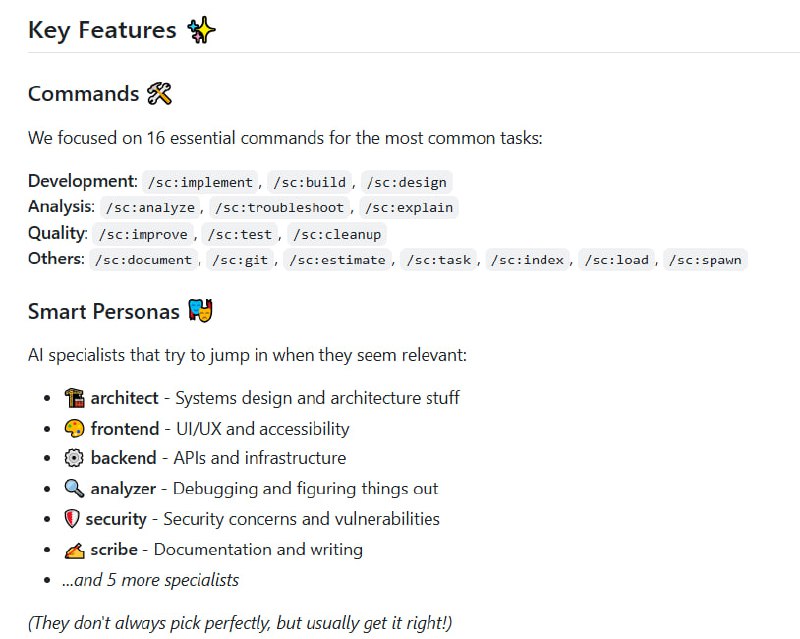Viewport: 800px width, 639px height.
Task: Click the hammer and wrench Commands icon
Action: tap(159, 94)
